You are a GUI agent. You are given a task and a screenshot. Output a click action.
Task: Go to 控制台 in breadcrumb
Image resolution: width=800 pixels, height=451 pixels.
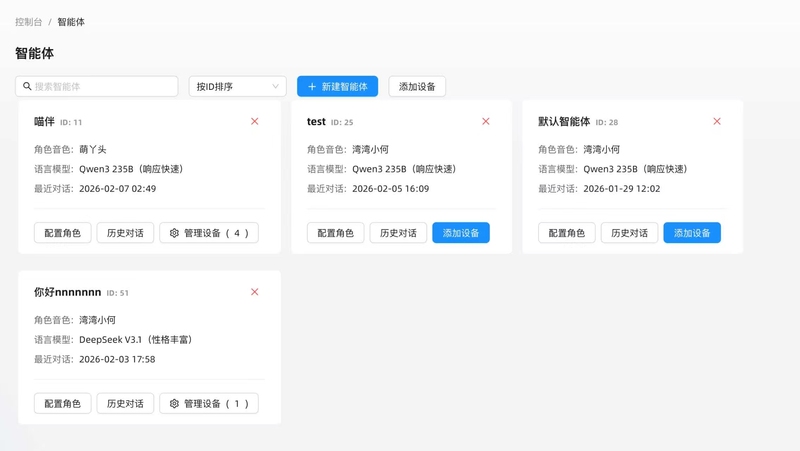click(29, 22)
